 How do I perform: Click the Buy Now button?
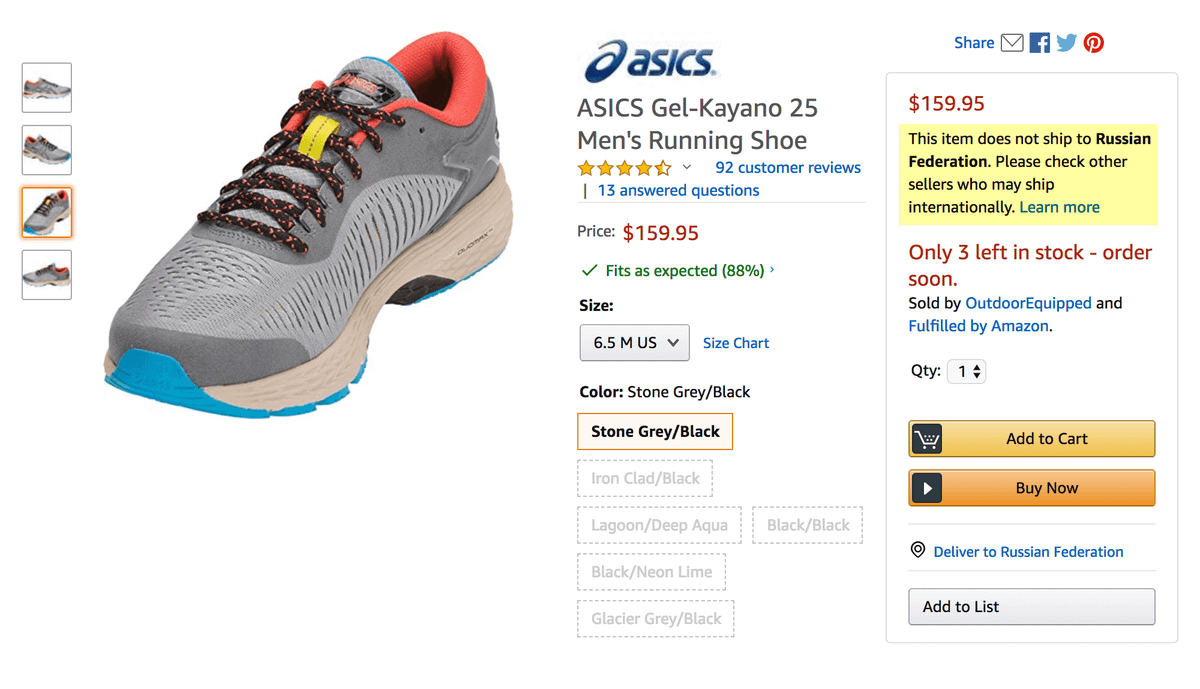click(1031, 488)
